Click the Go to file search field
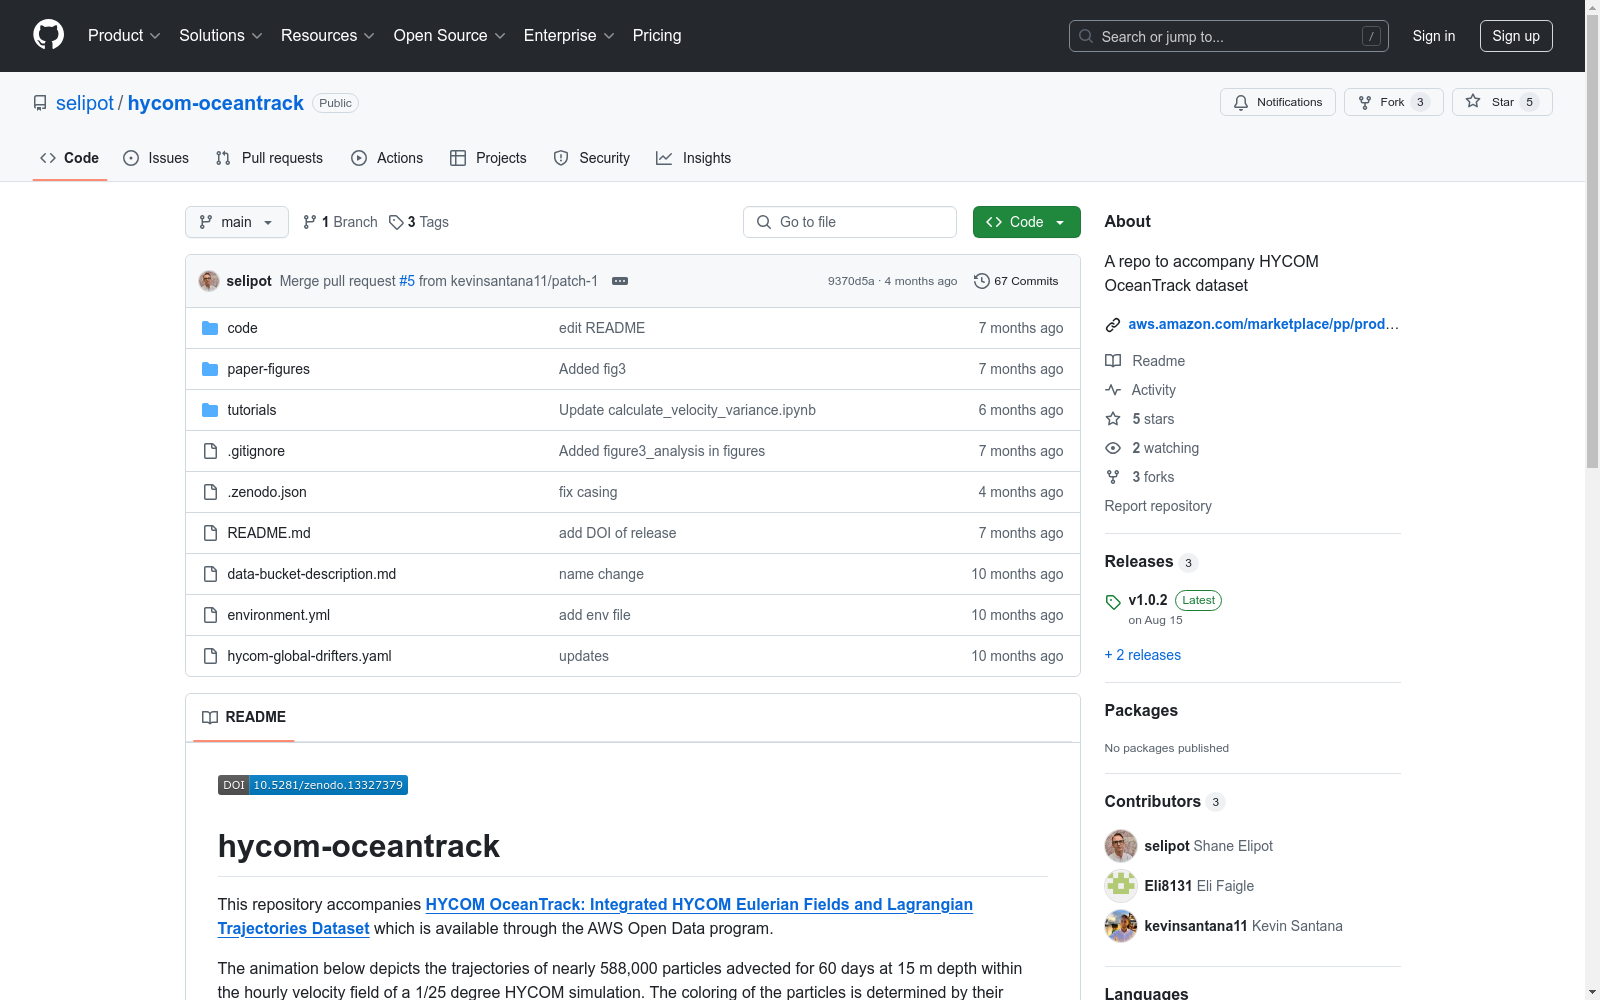The height and width of the screenshot is (1000, 1600). 850,222
